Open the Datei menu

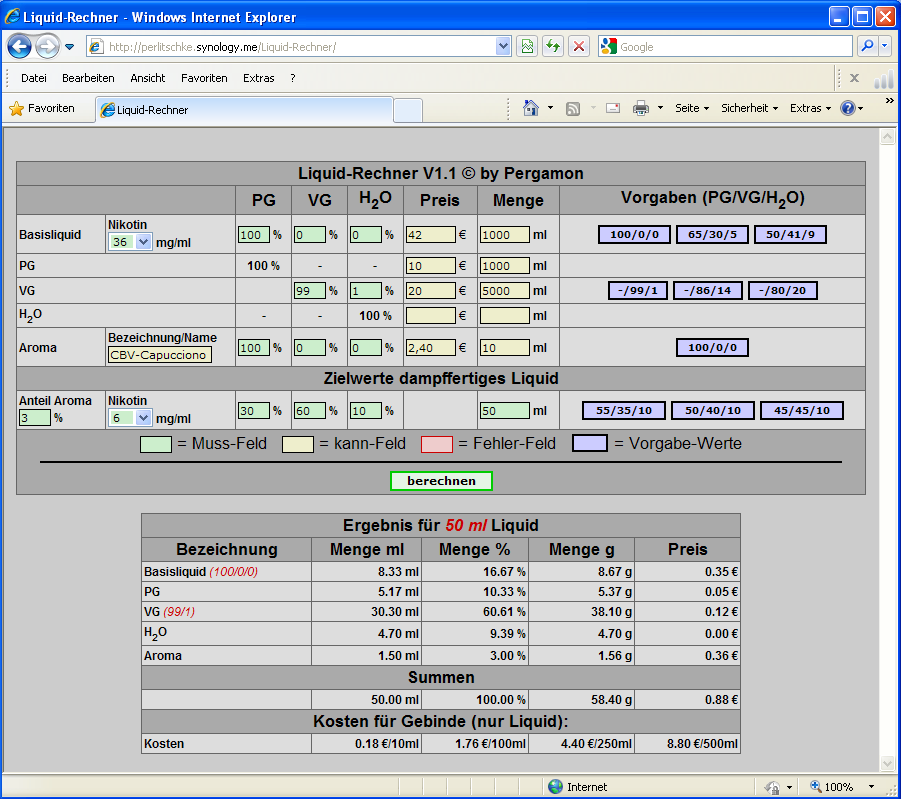(33, 78)
